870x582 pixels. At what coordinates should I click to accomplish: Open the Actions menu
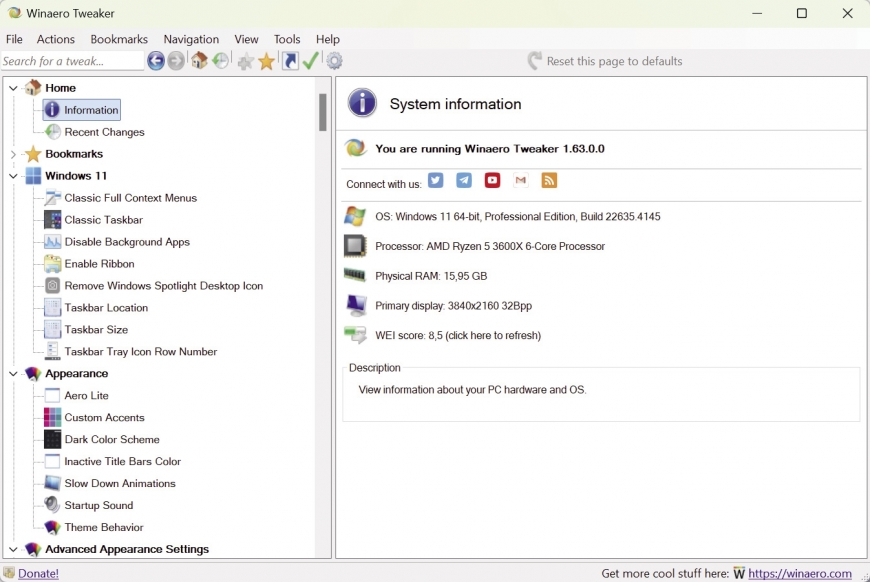(x=55, y=39)
